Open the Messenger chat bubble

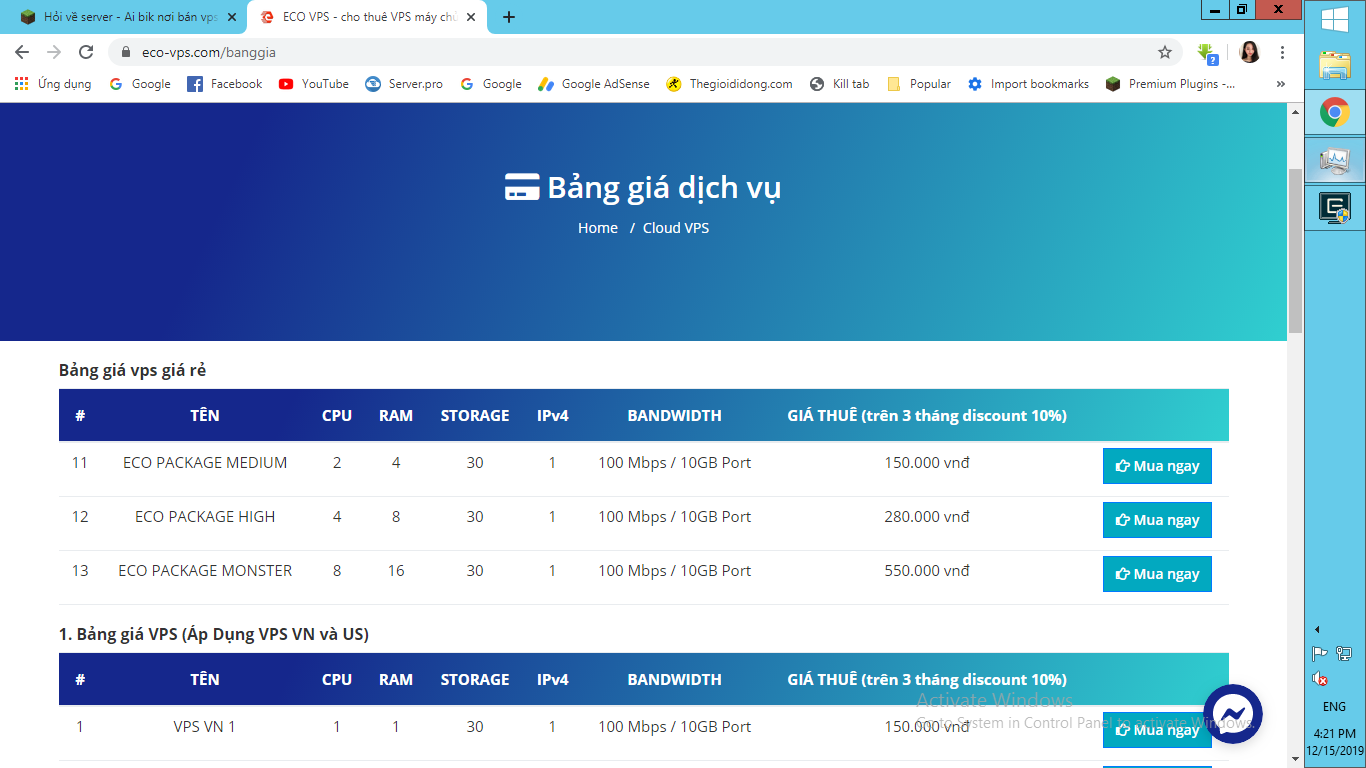(1232, 714)
